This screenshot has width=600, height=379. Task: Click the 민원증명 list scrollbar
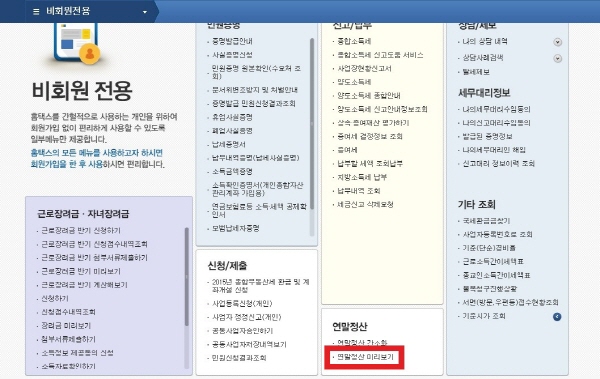coord(312,123)
